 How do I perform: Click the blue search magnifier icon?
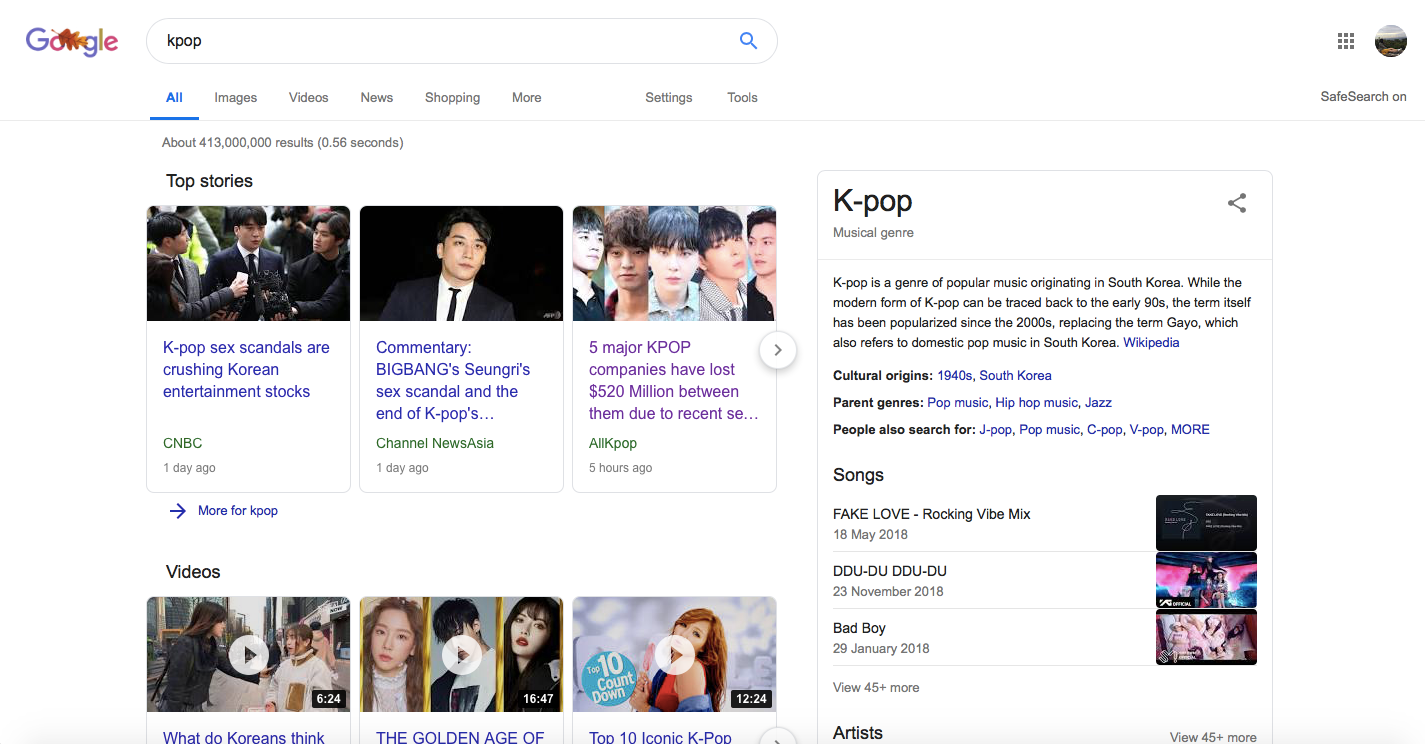pos(748,41)
